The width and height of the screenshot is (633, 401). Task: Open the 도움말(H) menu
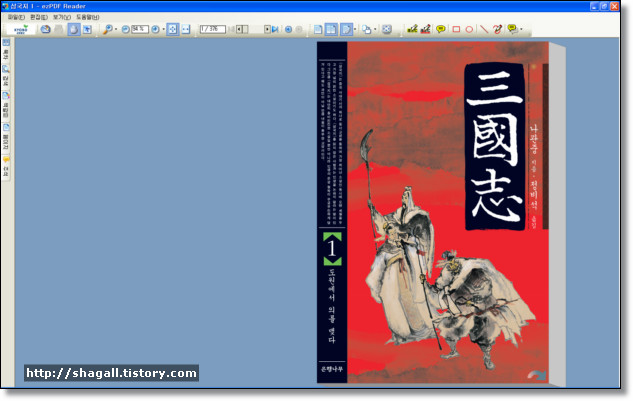click(88, 17)
